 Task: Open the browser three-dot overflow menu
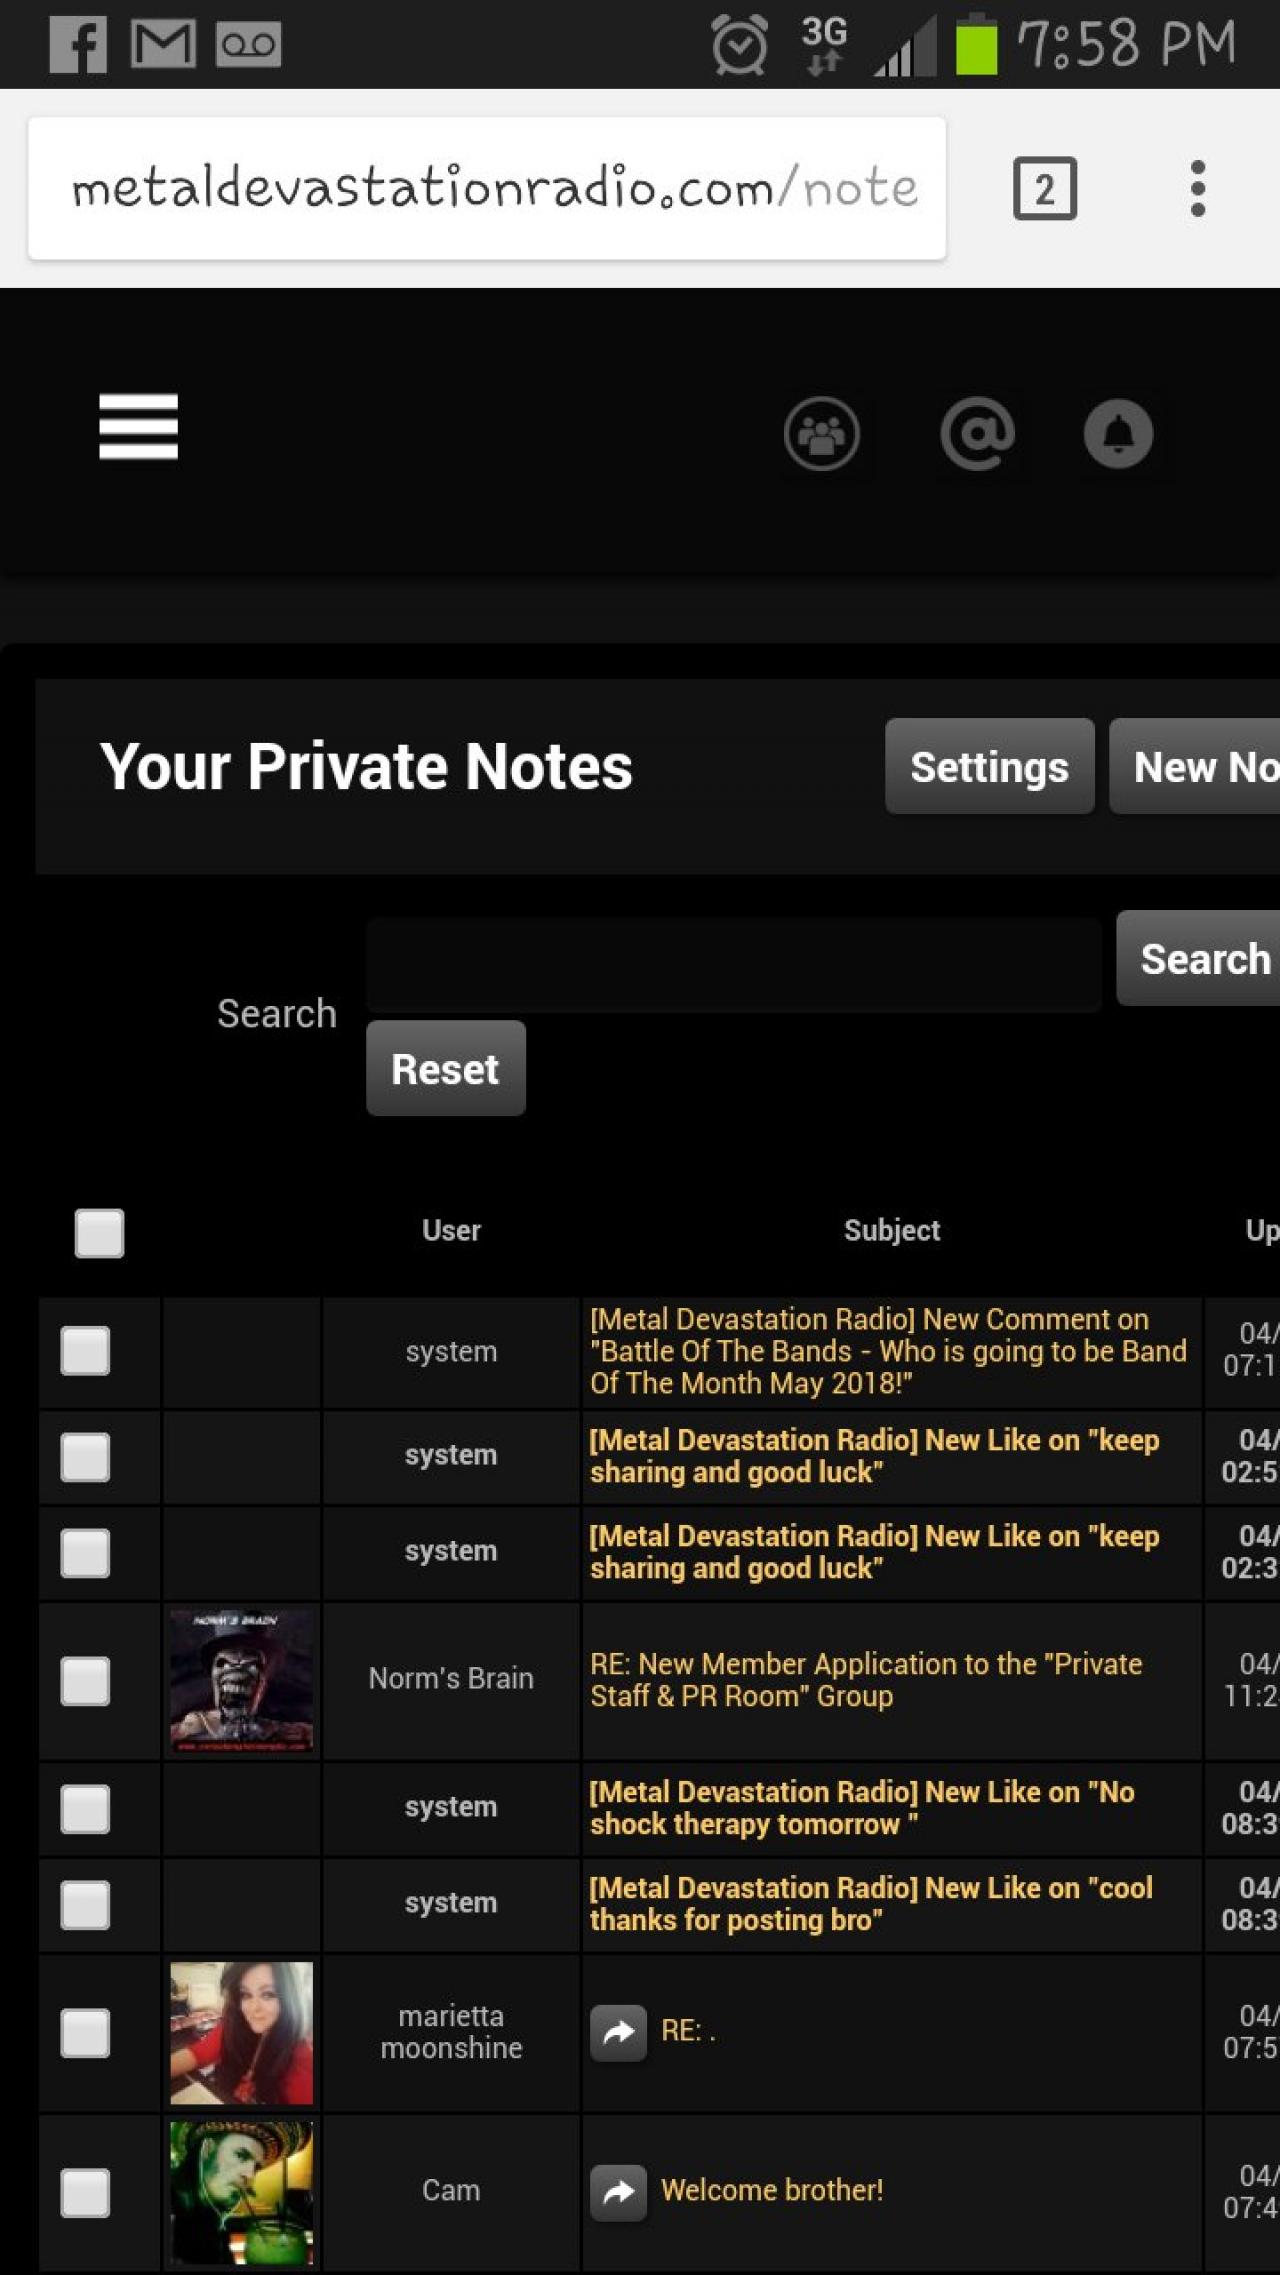pyautogui.click(x=1197, y=188)
